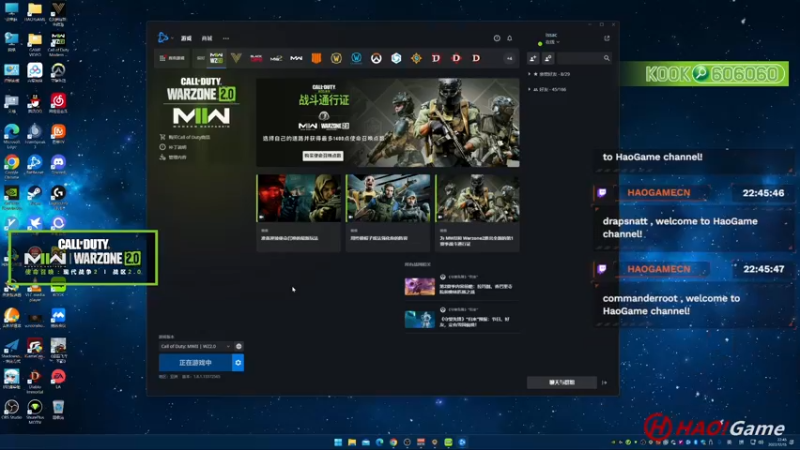Select the white MW Modern Warfare icon

(x=296, y=58)
